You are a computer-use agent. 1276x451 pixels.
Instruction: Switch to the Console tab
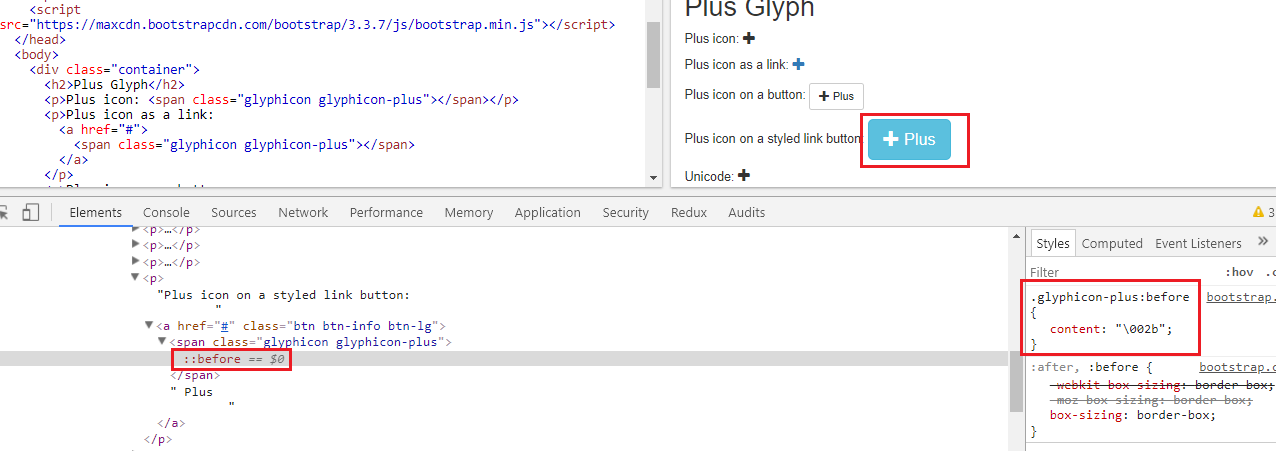166,212
